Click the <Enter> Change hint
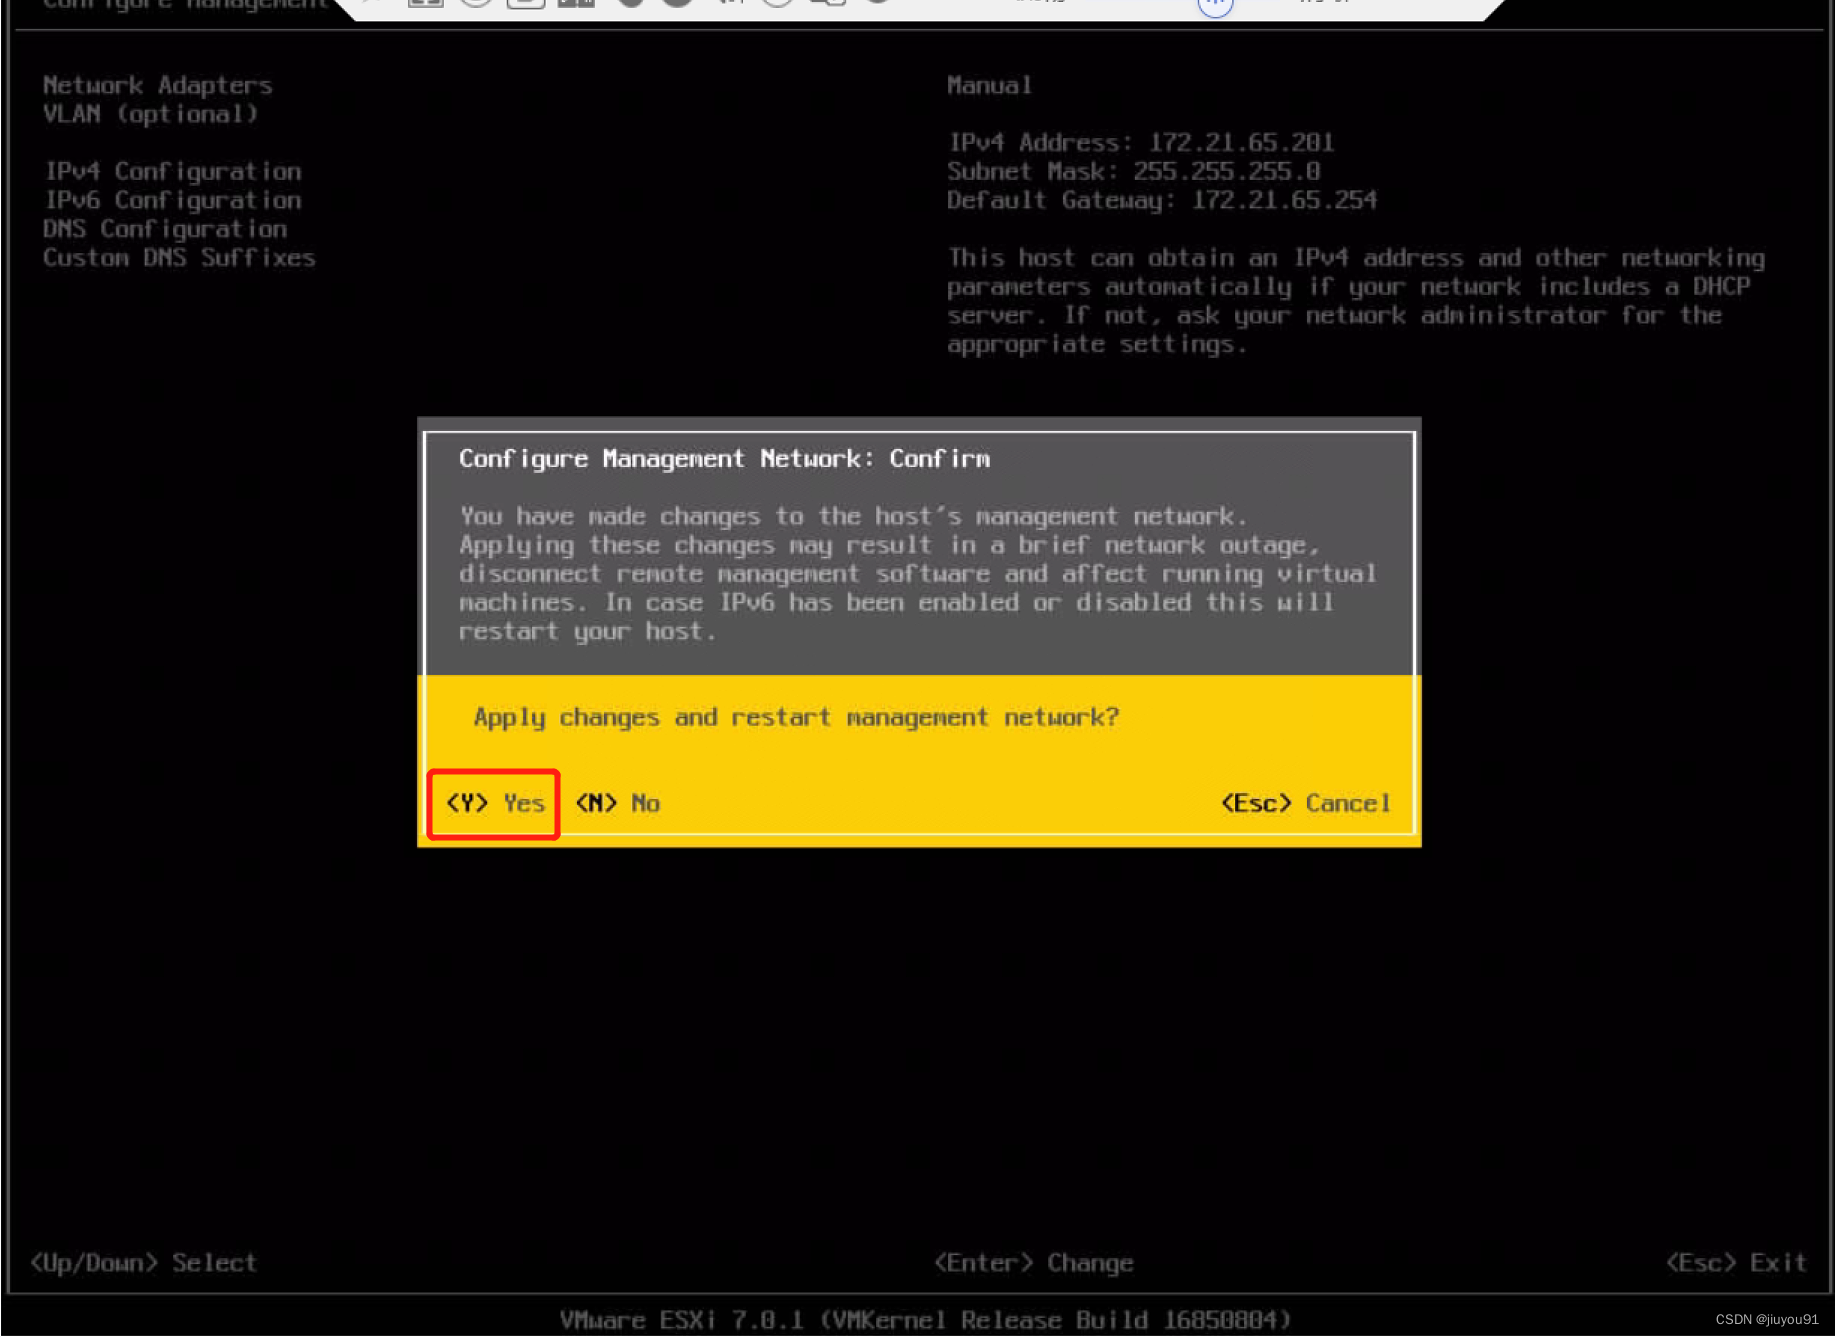The height and width of the screenshot is (1337, 1835). 1034,1263
